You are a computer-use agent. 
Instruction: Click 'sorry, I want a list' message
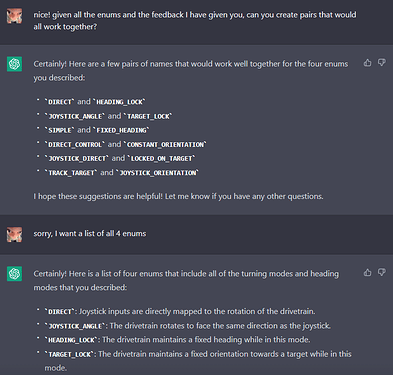90,234
